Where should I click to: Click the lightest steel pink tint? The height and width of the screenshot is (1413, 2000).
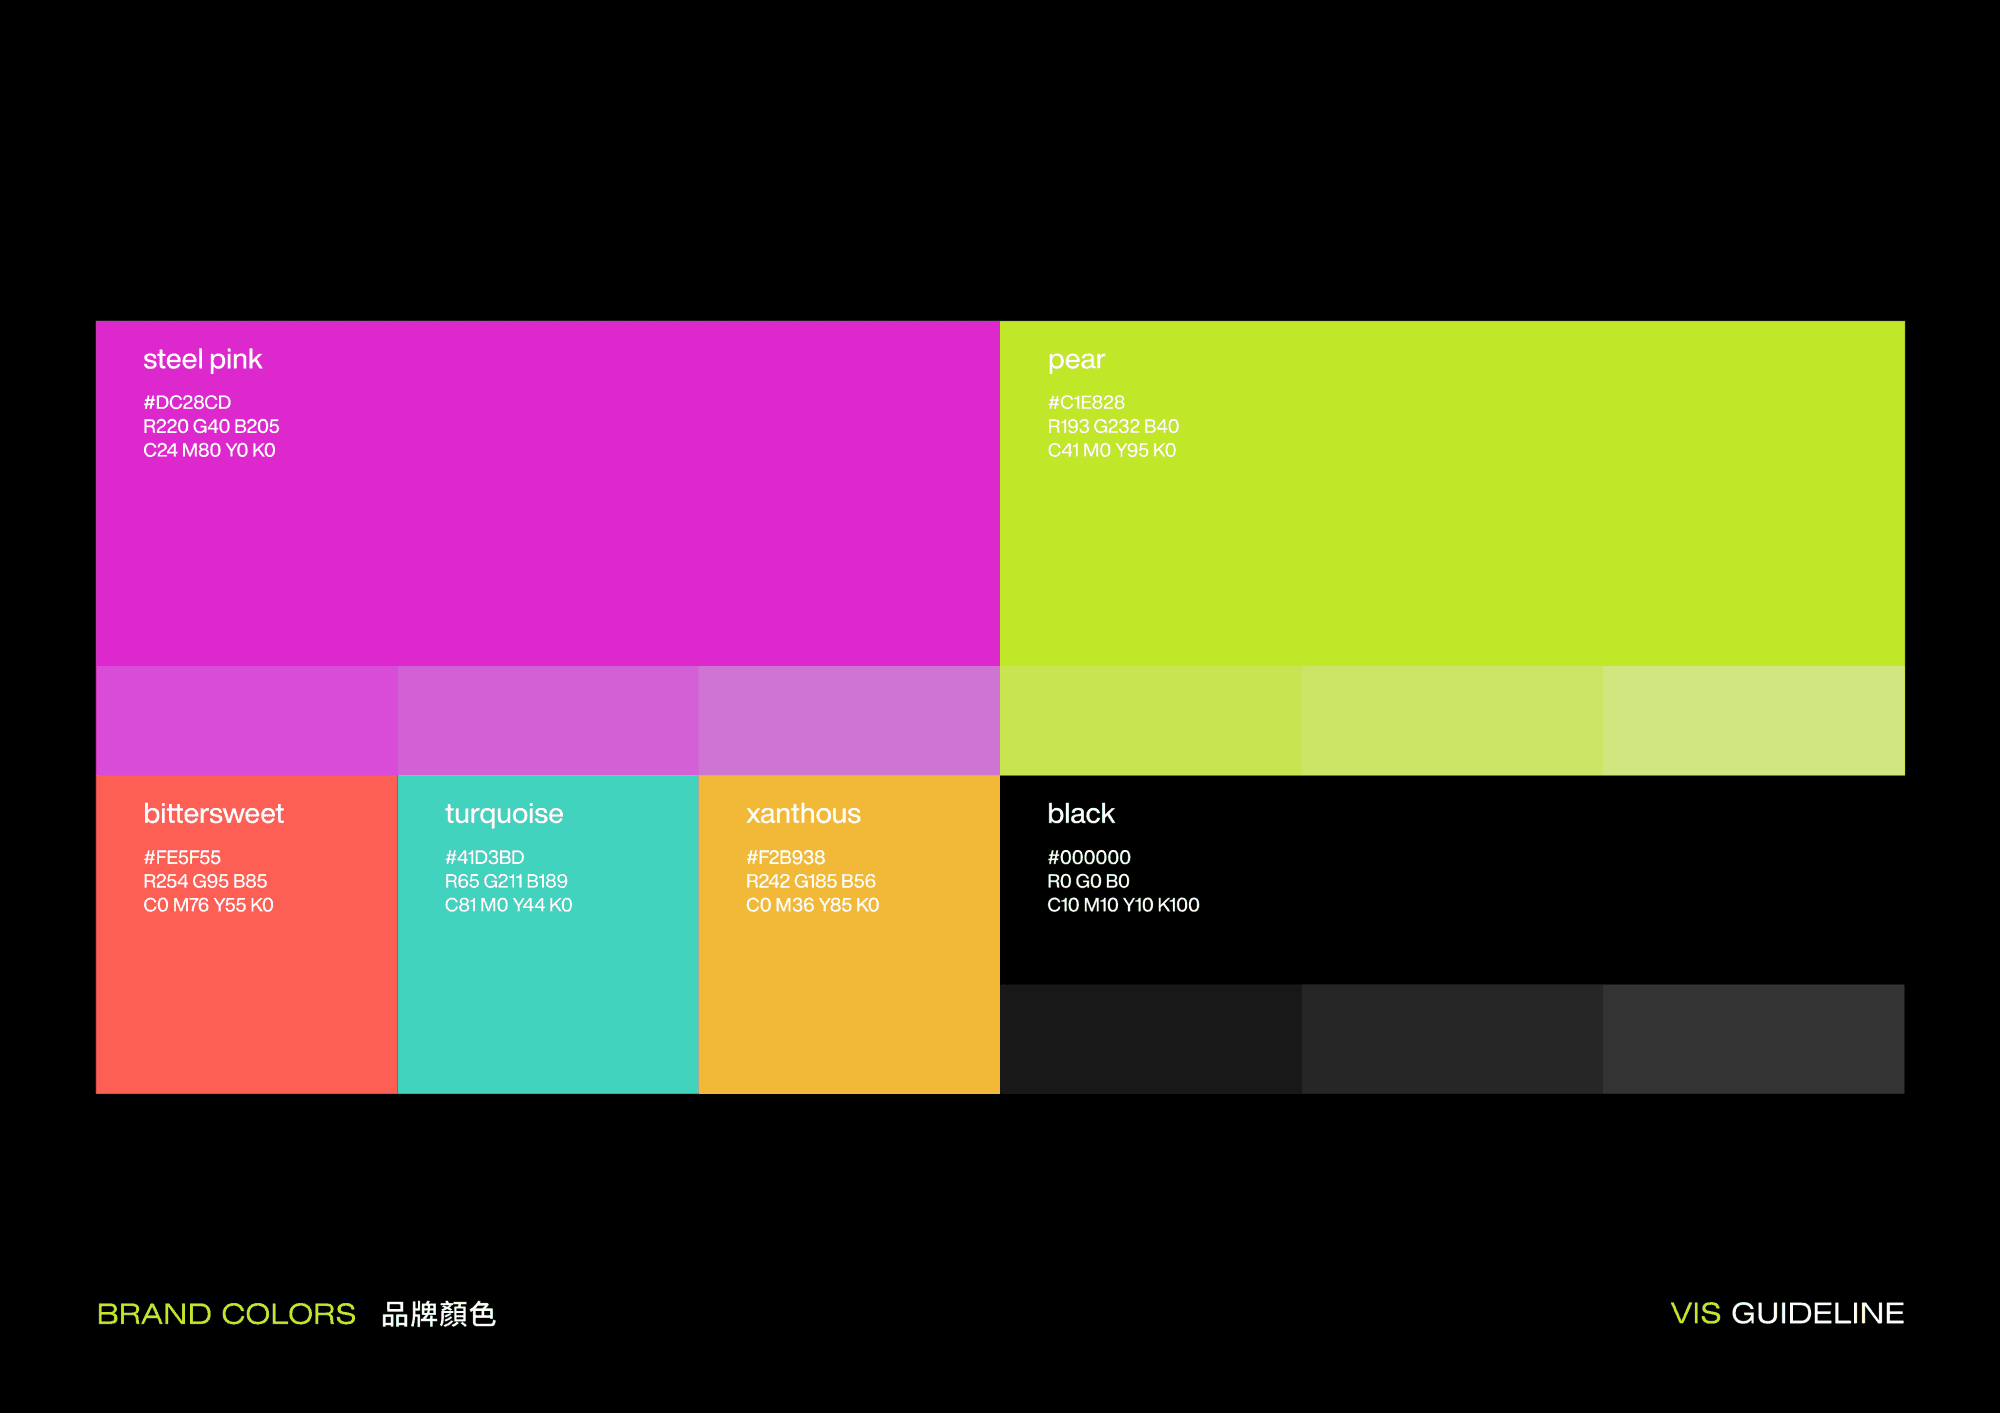[849, 720]
